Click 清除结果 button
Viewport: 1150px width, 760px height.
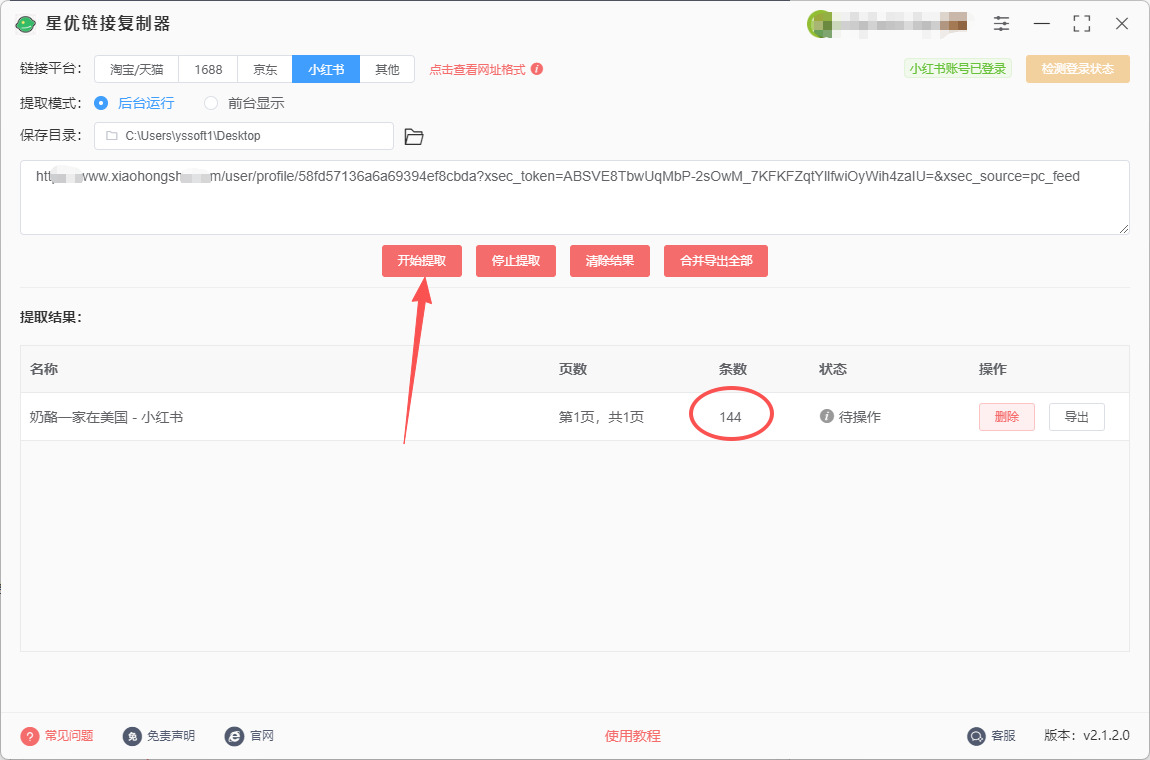coord(609,261)
